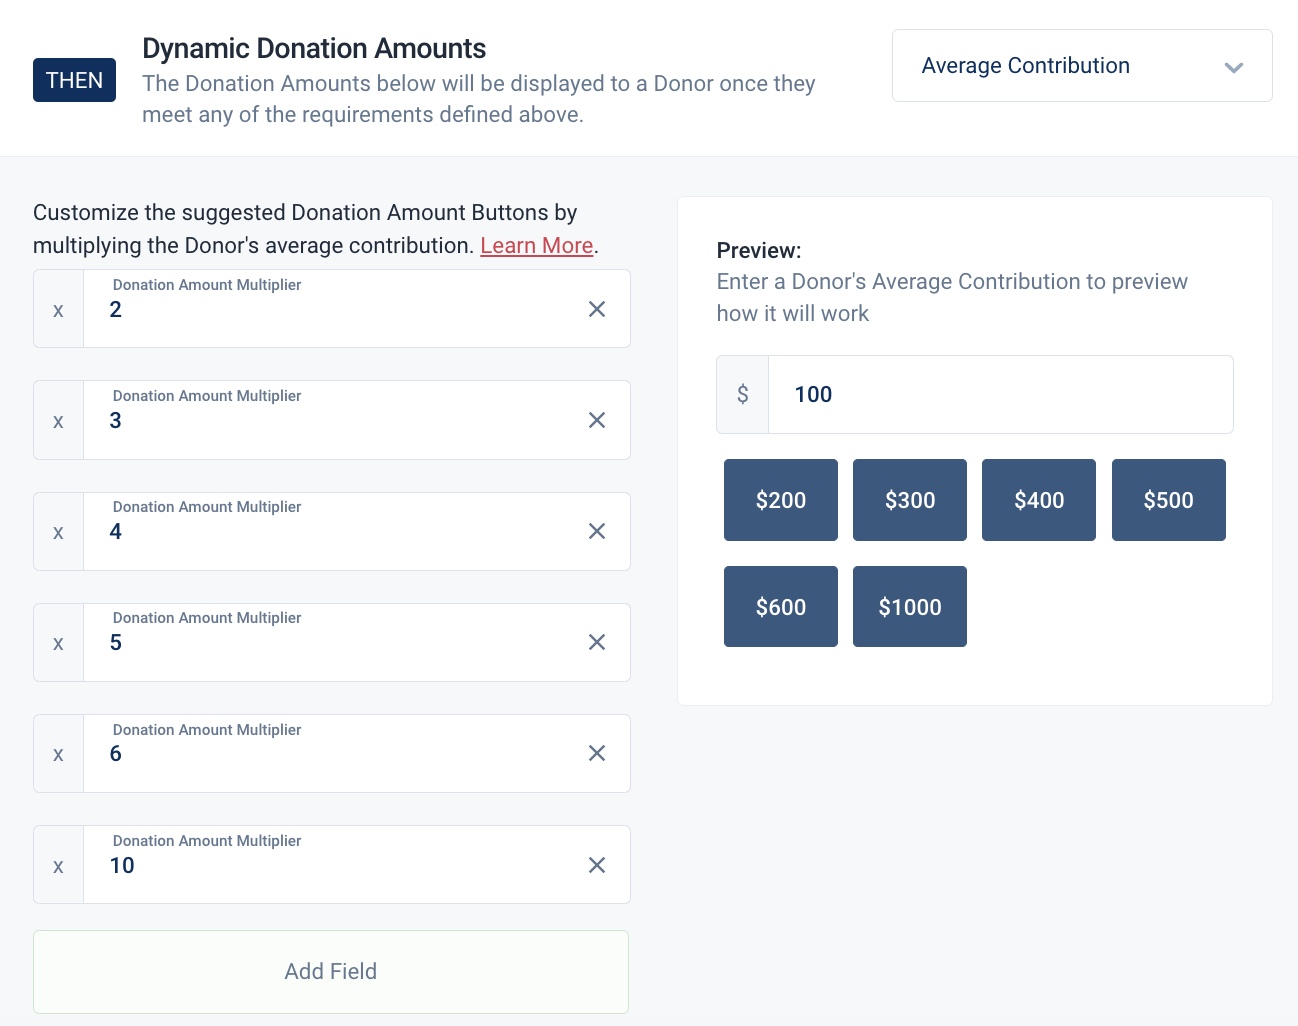Remove the multiplier 5 field
The image size is (1298, 1026).
click(597, 642)
